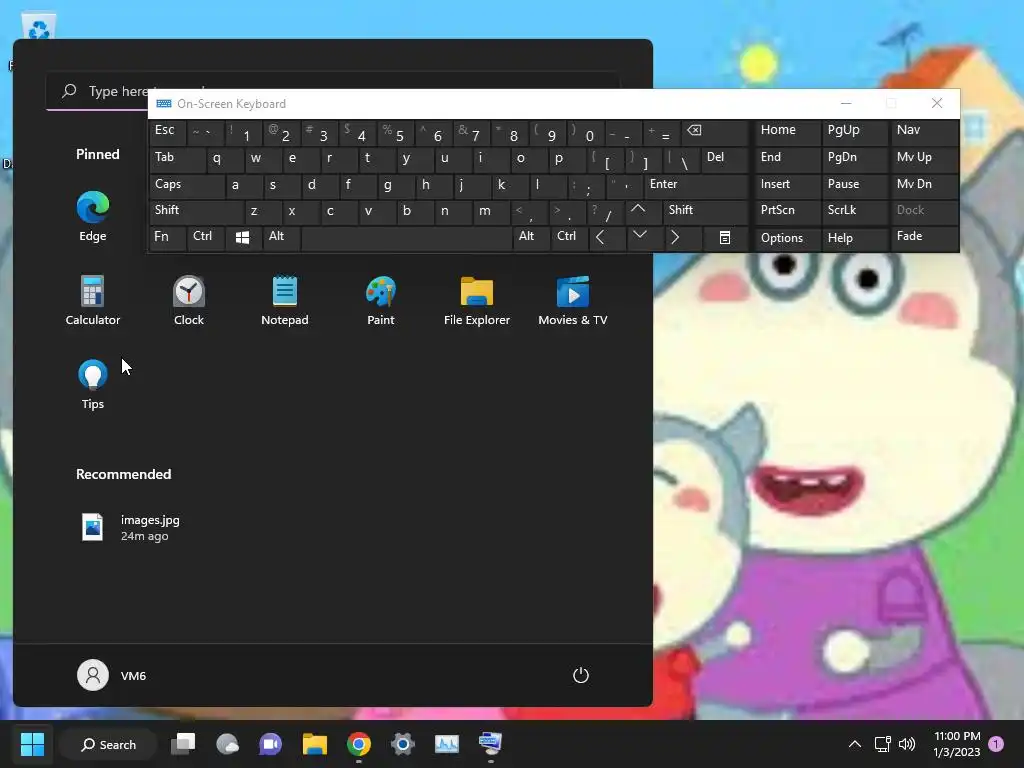Open recommended file images.jpg

pos(131,528)
